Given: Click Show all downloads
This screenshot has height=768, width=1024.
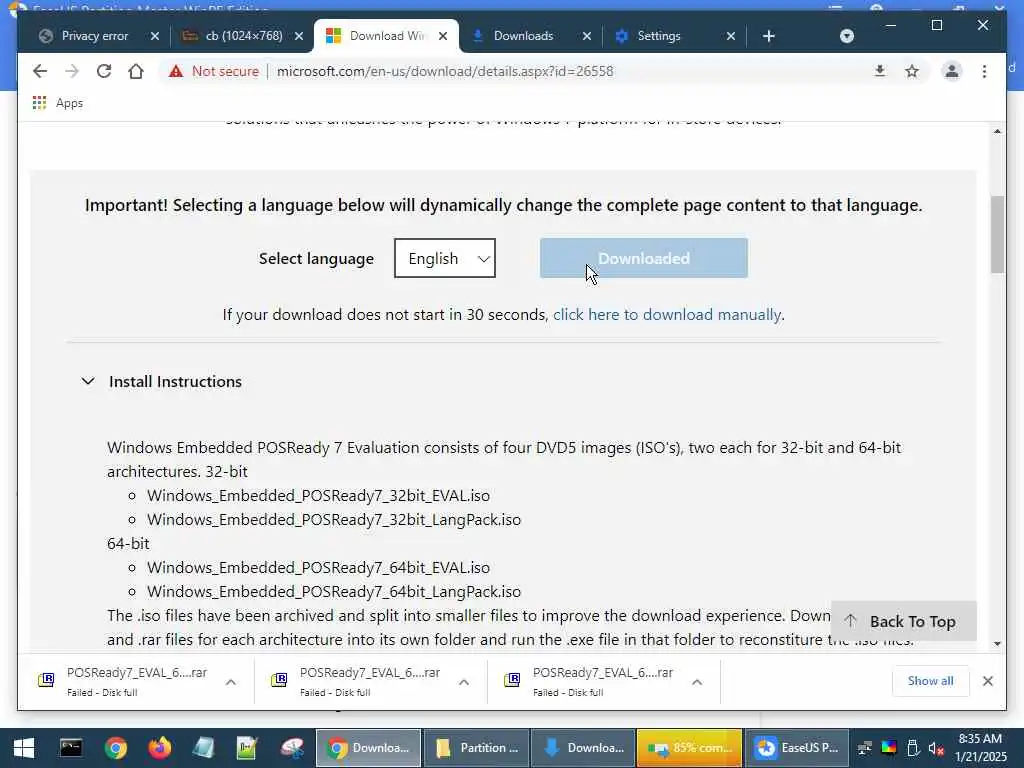Looking at the screenshot, I should click(930, 681).
